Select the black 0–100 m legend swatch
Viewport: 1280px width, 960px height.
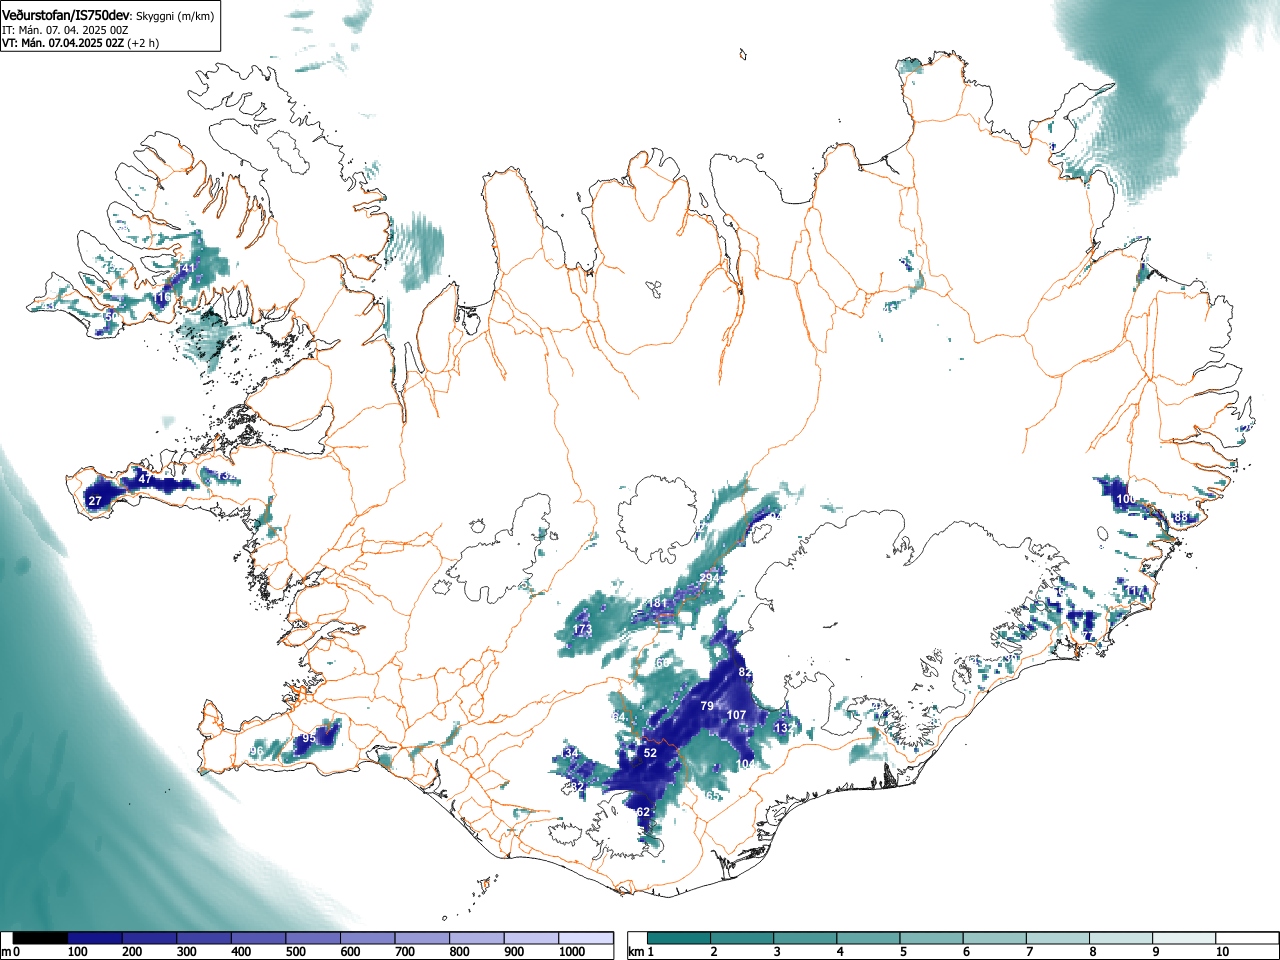point(41,938)
